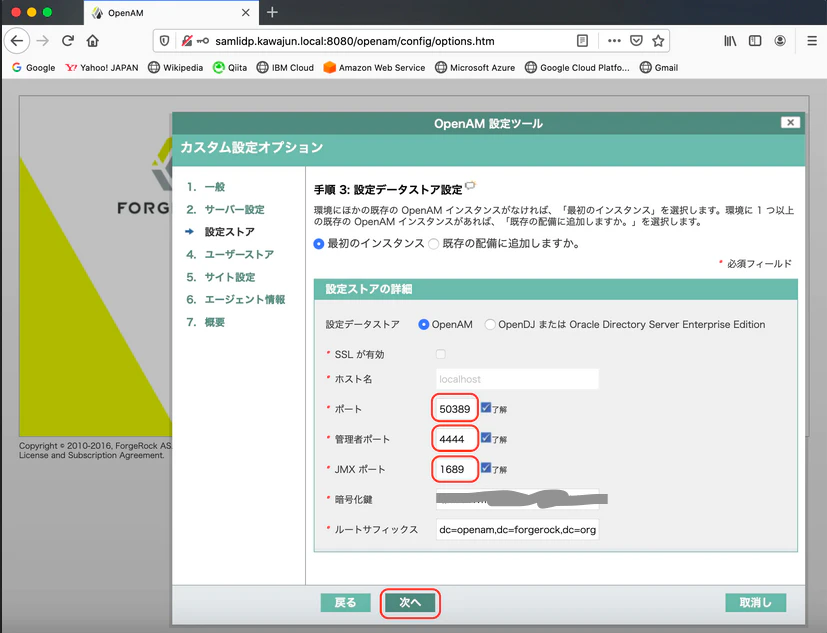Click the browser back arrow
Viewport: 827px width, 633px height.
pyautogui.click(x=17, y=41)
